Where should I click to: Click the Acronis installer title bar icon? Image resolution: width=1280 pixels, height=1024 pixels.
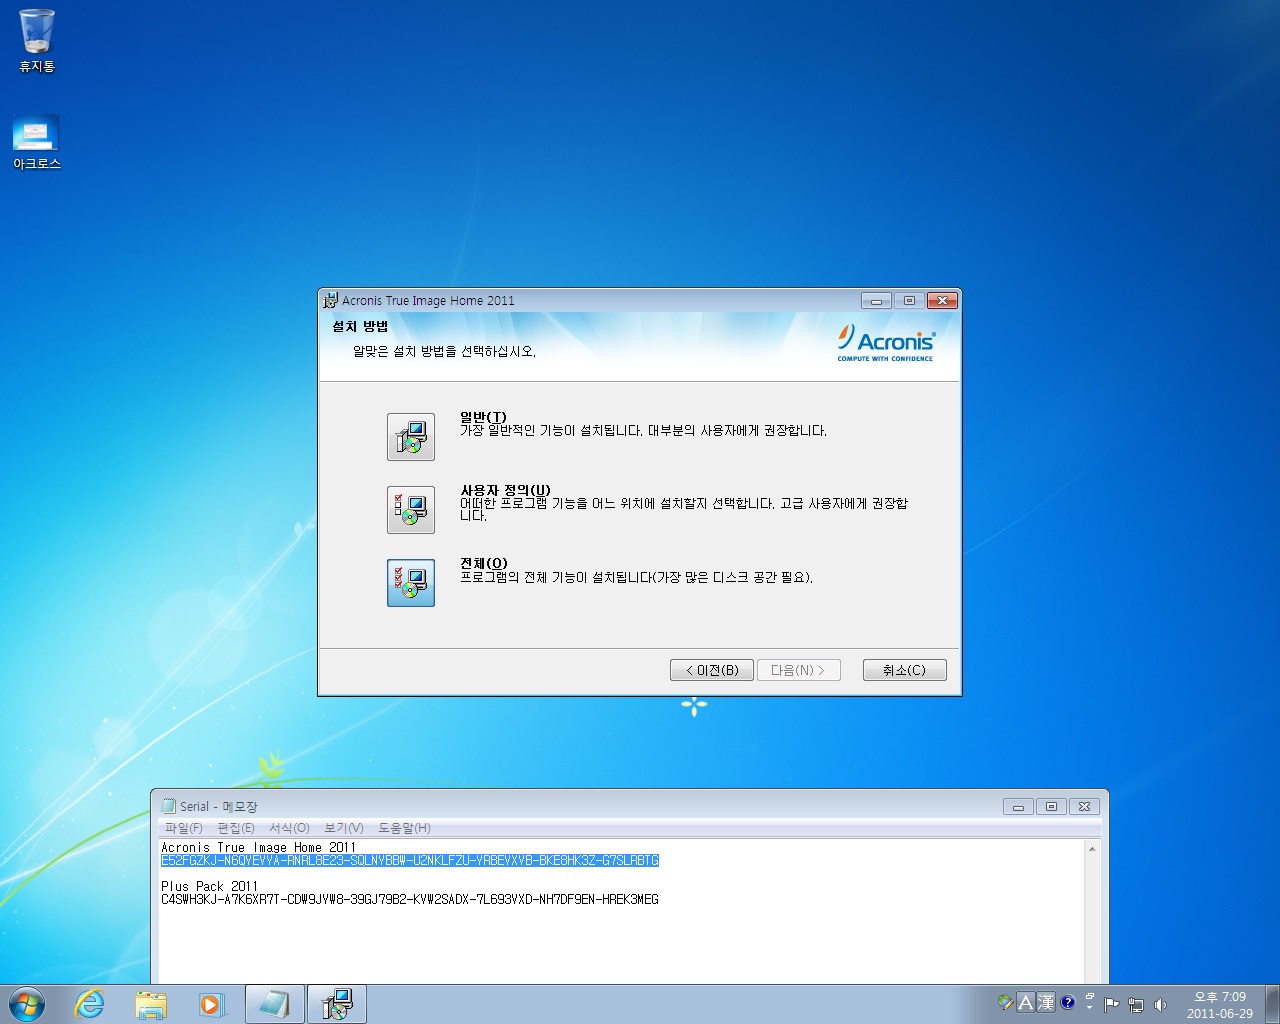pos(331,300)
